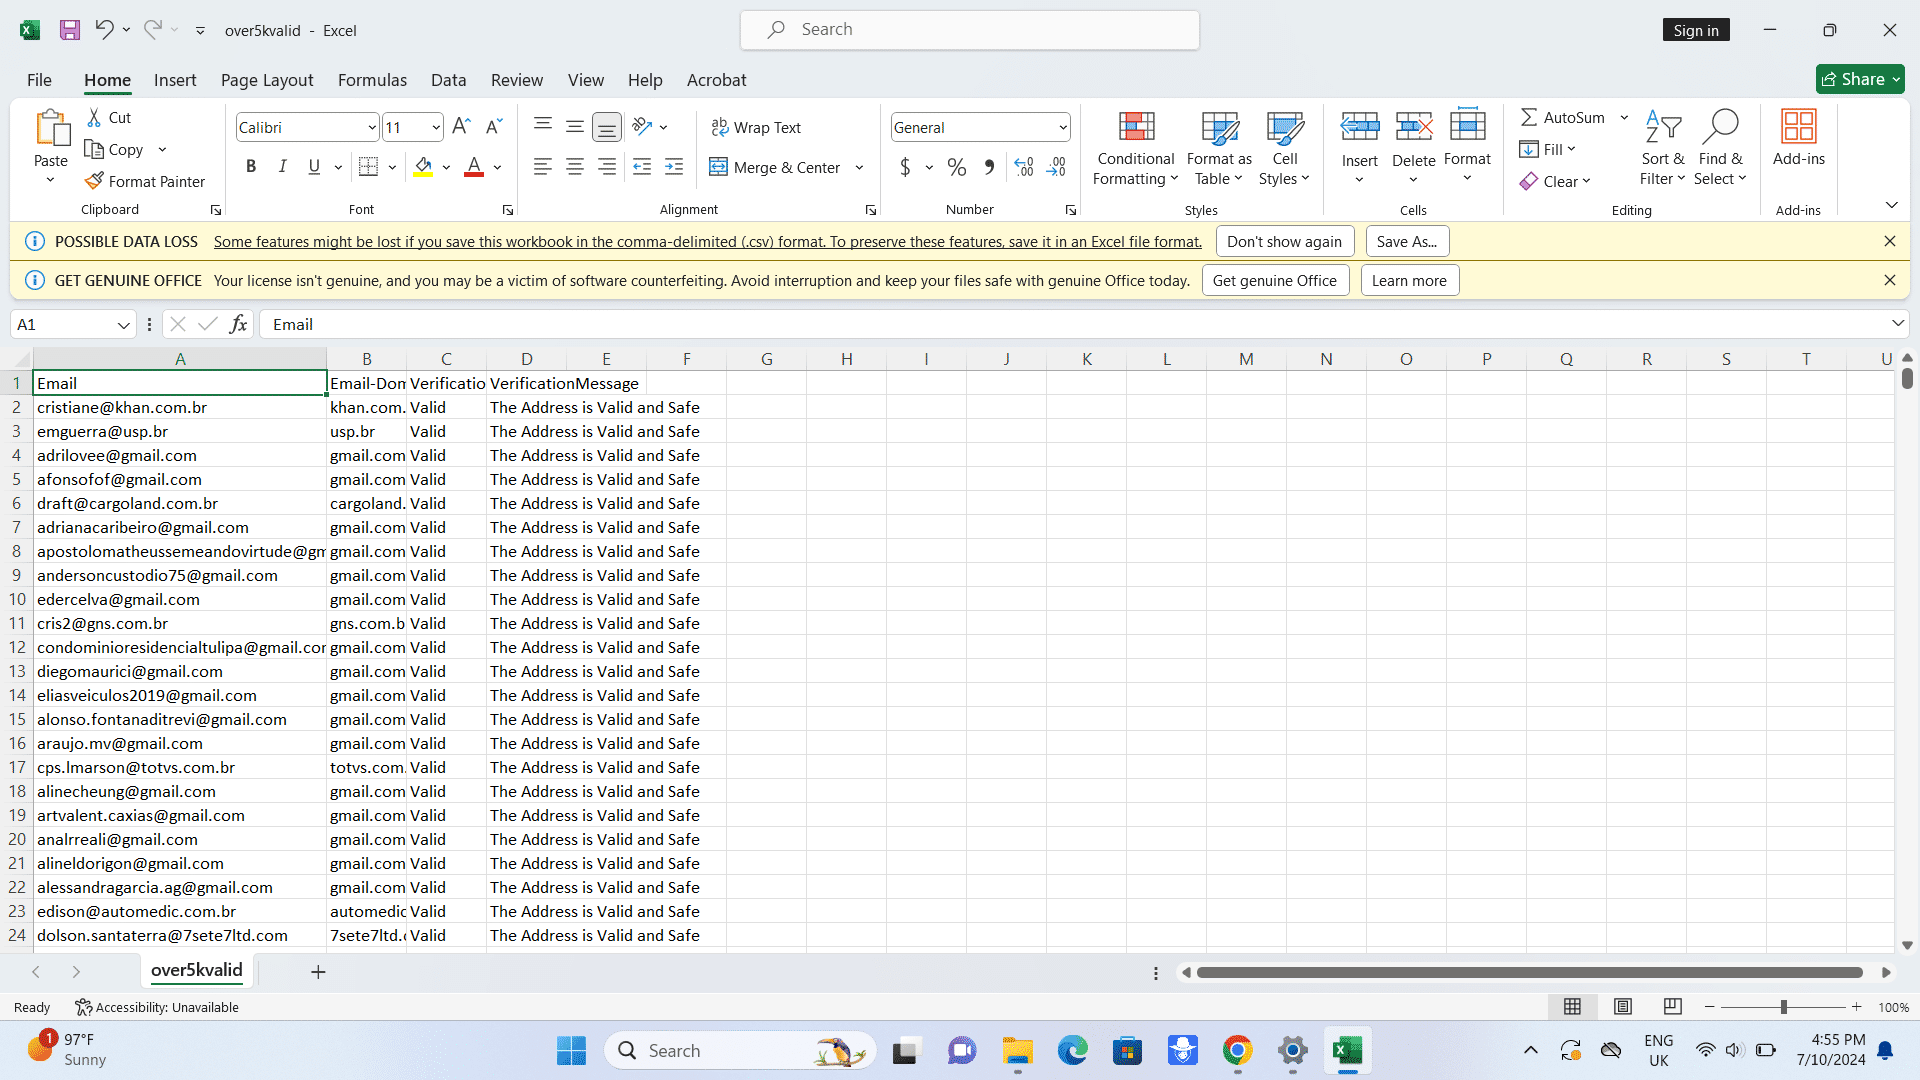The height and width of the screenshot is (1080, 1920).
Task: Click the Merge & Center icon
Action: click(x=718, y=167)
